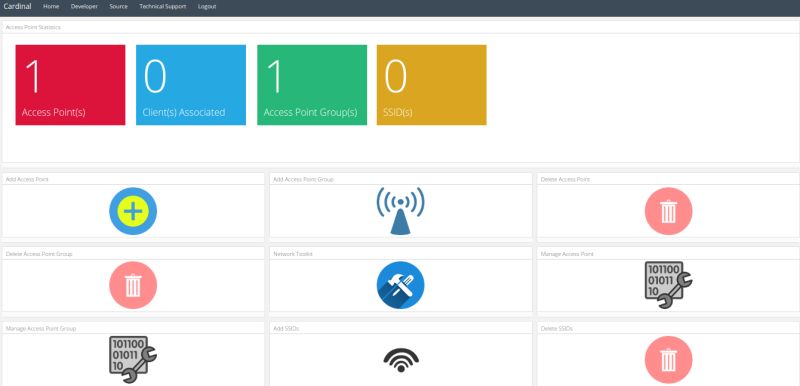Open the Network Toolkit hammer and wrench icon
Screen dimensions: 800x386
(x=401, y=285)
